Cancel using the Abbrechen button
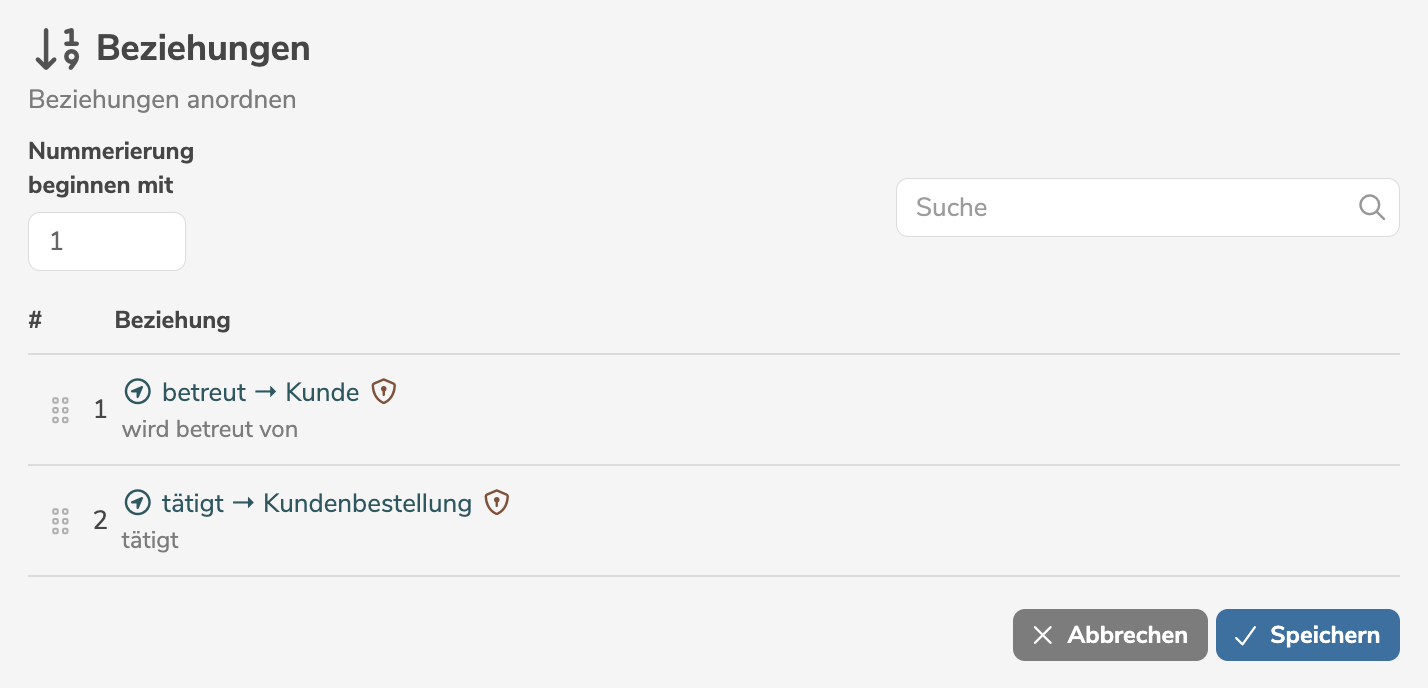The height and width of the screenshot is (688, 1428). click(1110, 635)
